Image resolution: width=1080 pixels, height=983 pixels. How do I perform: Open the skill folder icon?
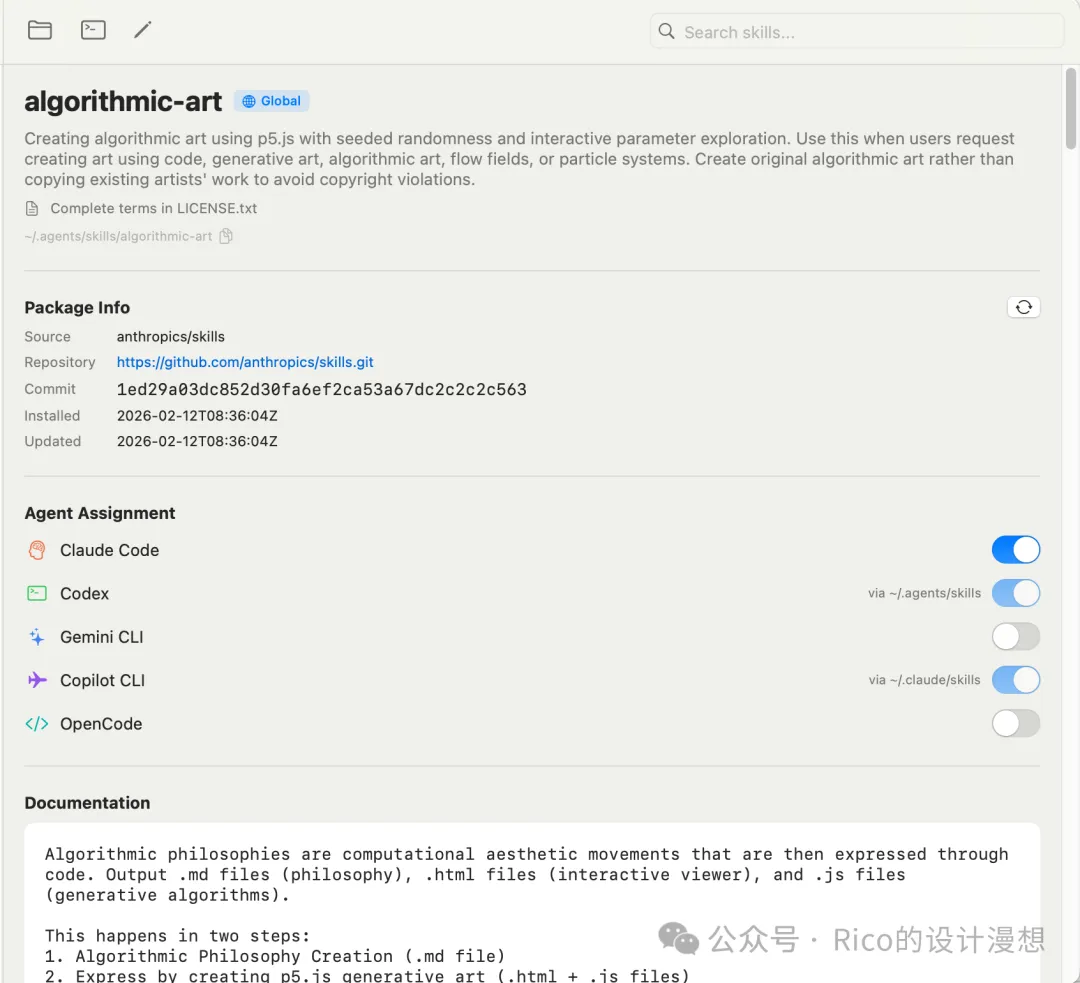point(40,30)
